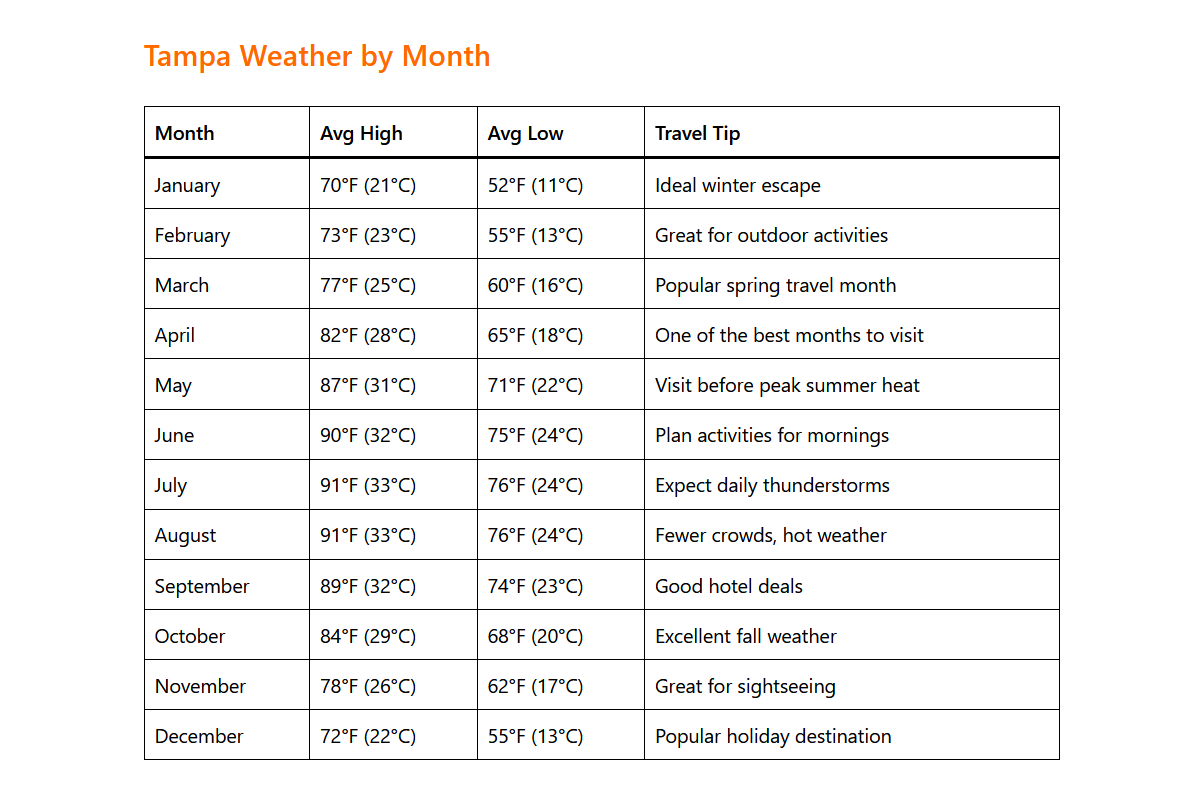Select the 'Plan activities for mornings' tip
This screenshot has height=806, width=1202.
point(772,435)
